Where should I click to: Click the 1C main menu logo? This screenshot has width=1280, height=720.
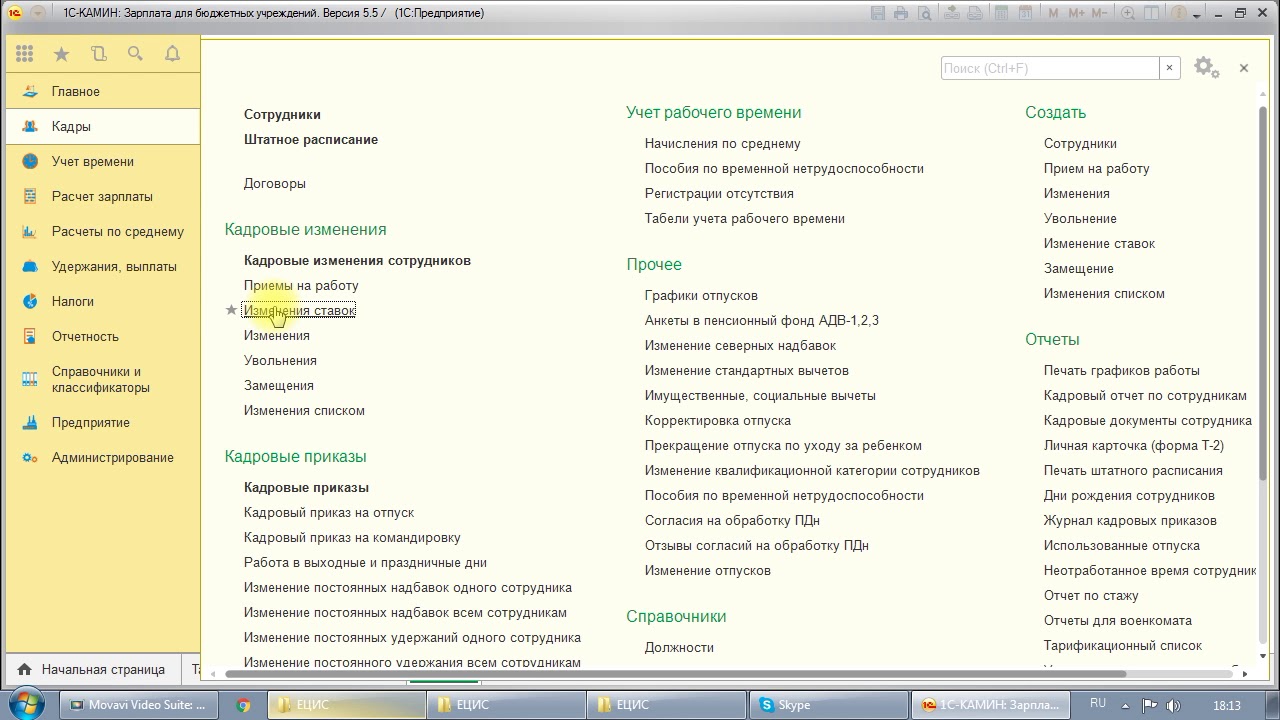pyautogui.click(x=15, y=13)
